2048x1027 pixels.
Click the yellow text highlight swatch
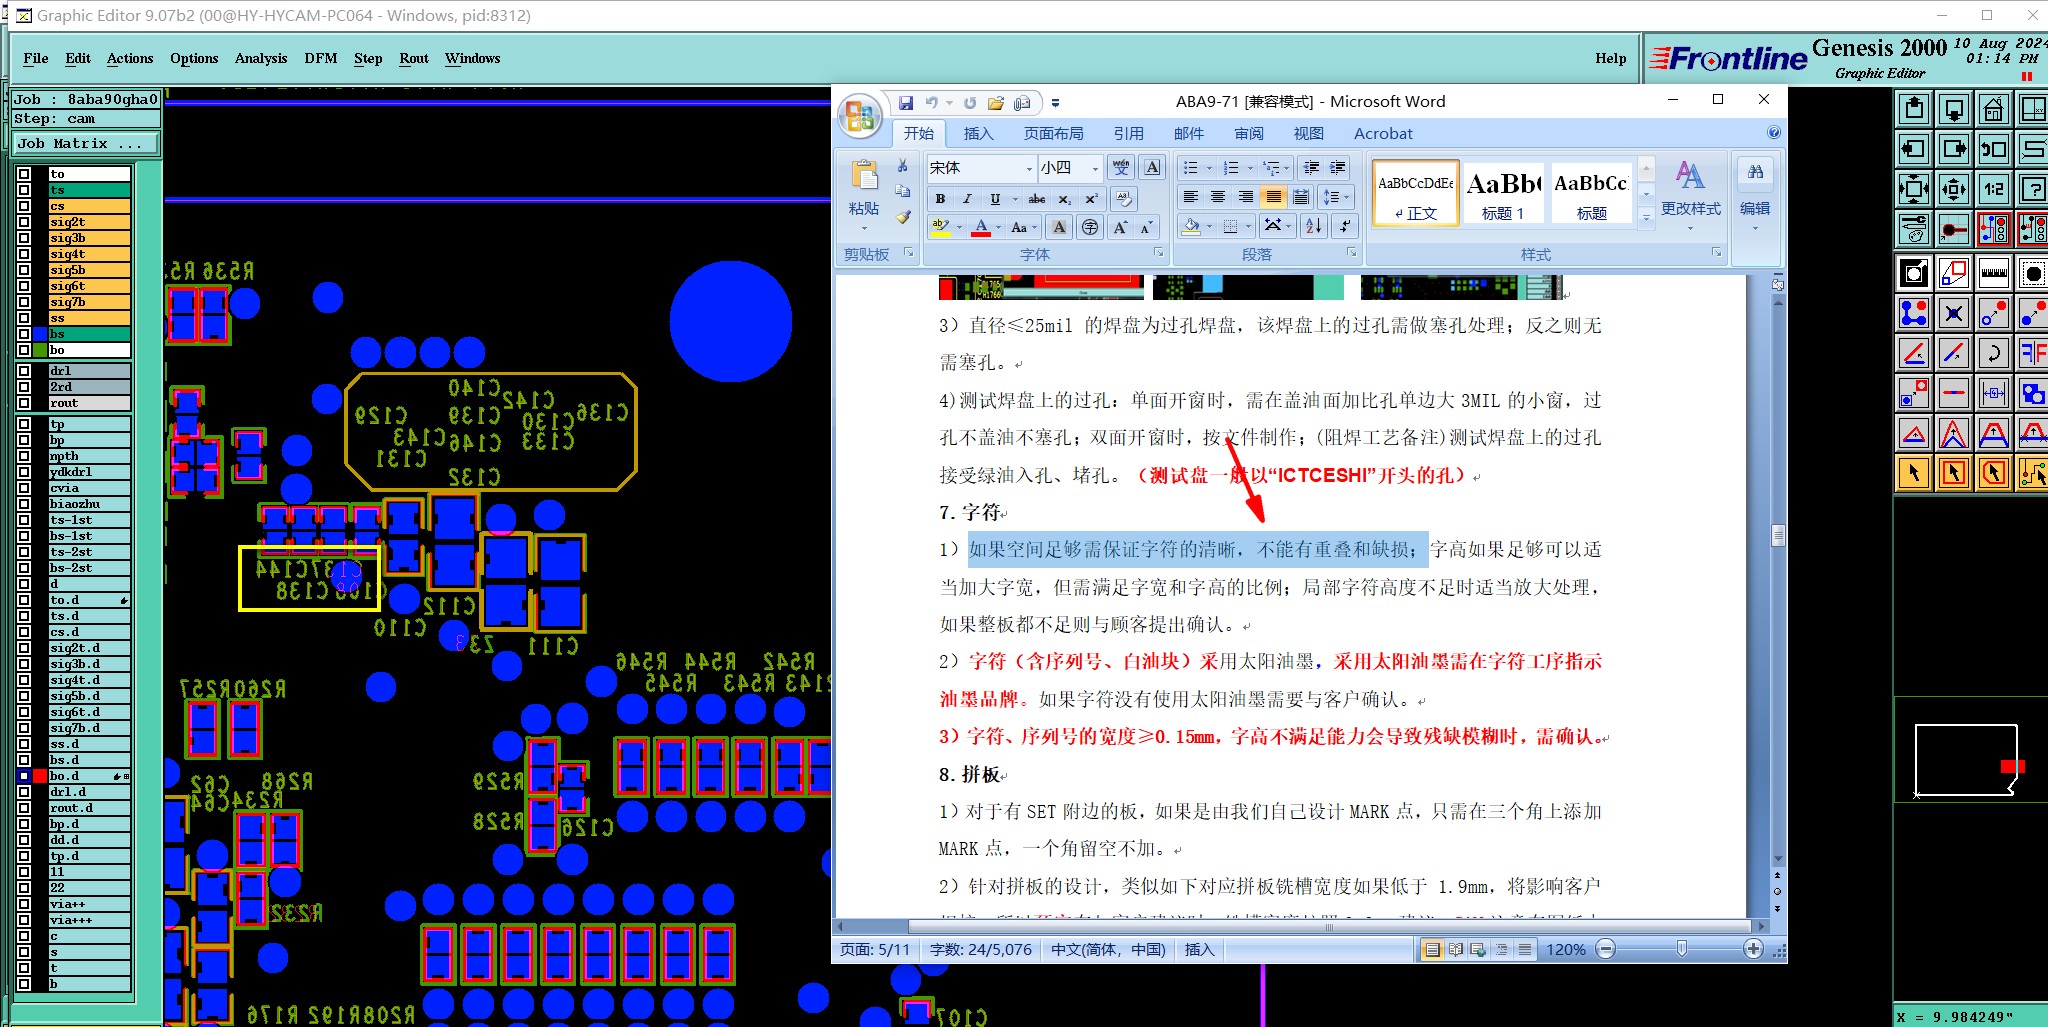click(x=941, y=227)
